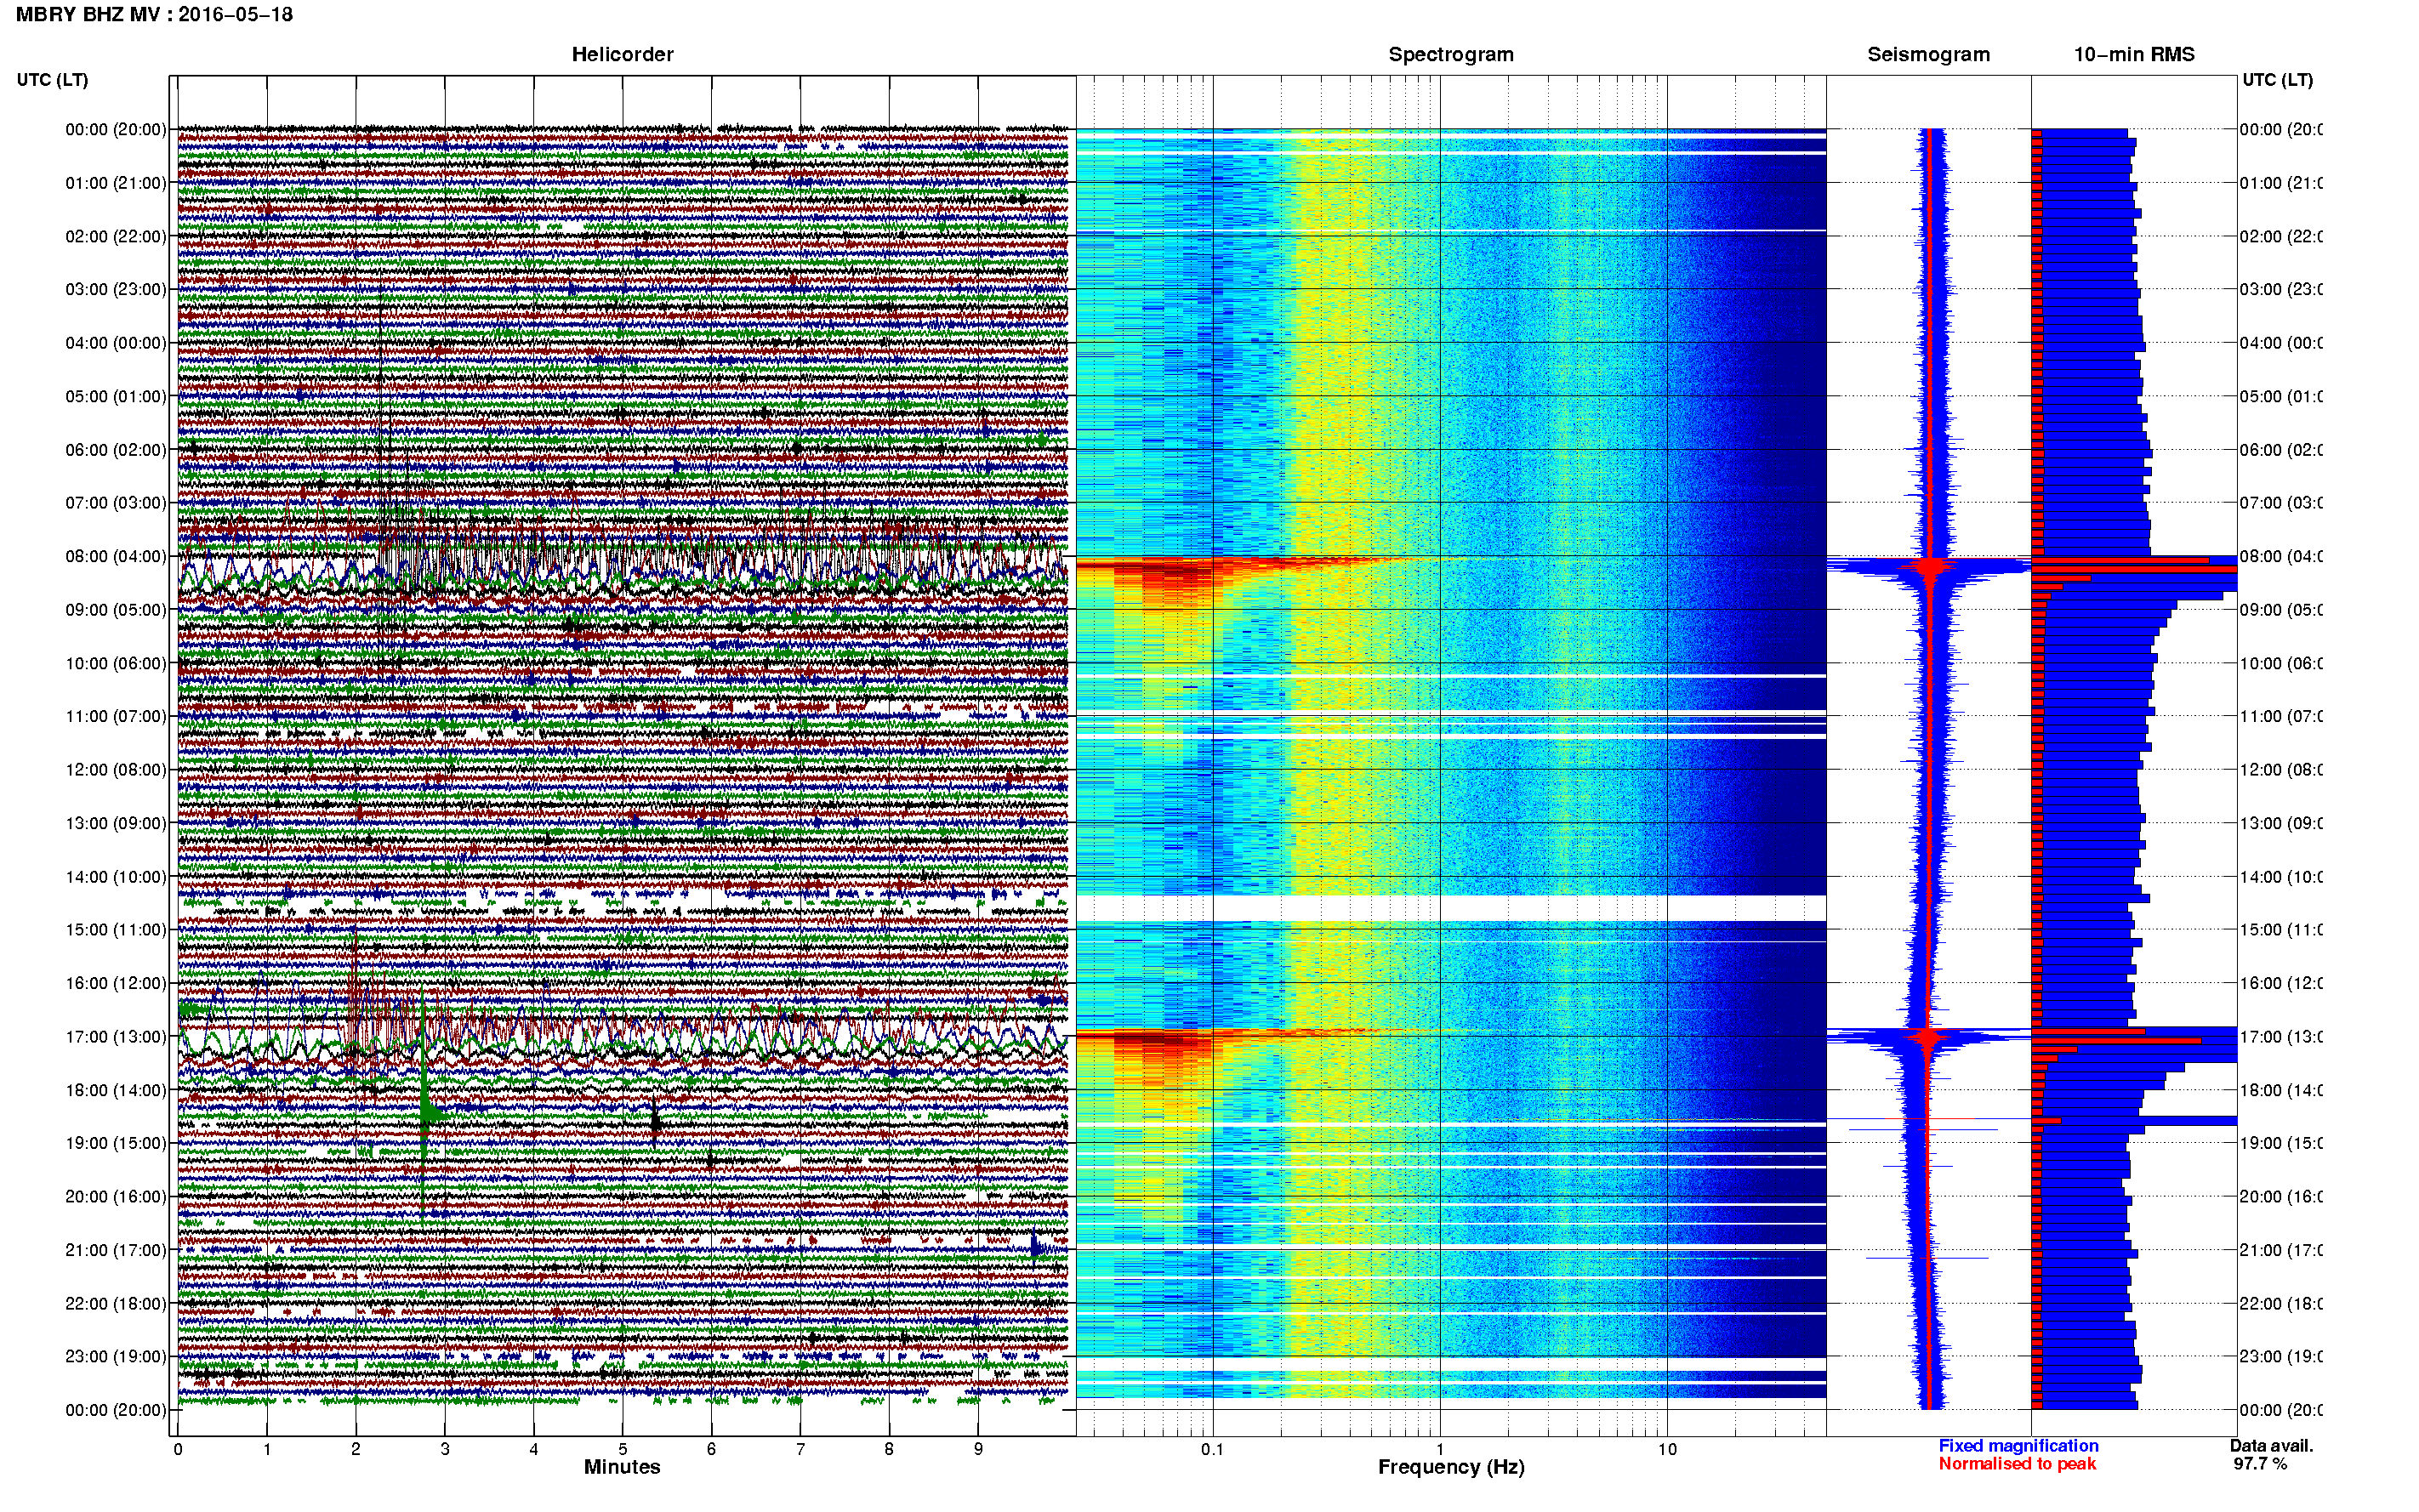Click the Data avail. label
This screenshot has height=1512, width=2419.
coord(2271,1446)
